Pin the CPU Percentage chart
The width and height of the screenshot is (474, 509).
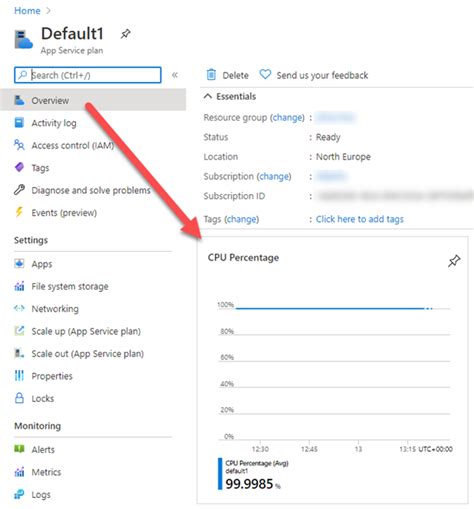pyautogui.click(x=454, y=261)
